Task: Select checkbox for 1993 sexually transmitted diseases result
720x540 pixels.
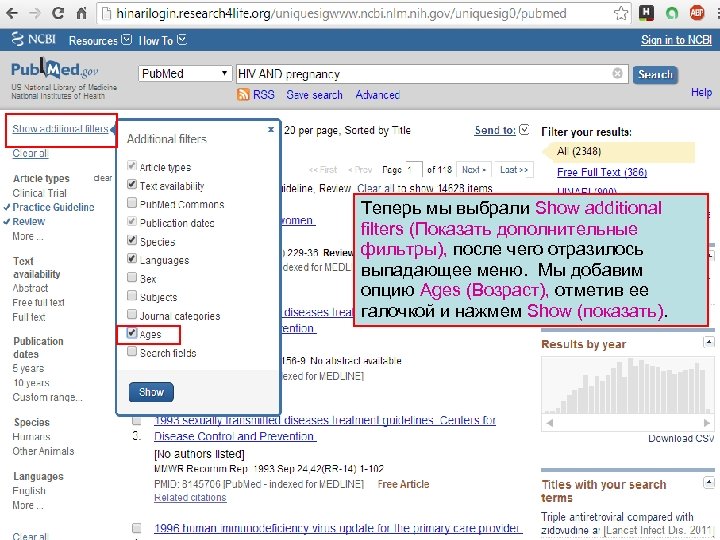Action: [x=136, y=420]
